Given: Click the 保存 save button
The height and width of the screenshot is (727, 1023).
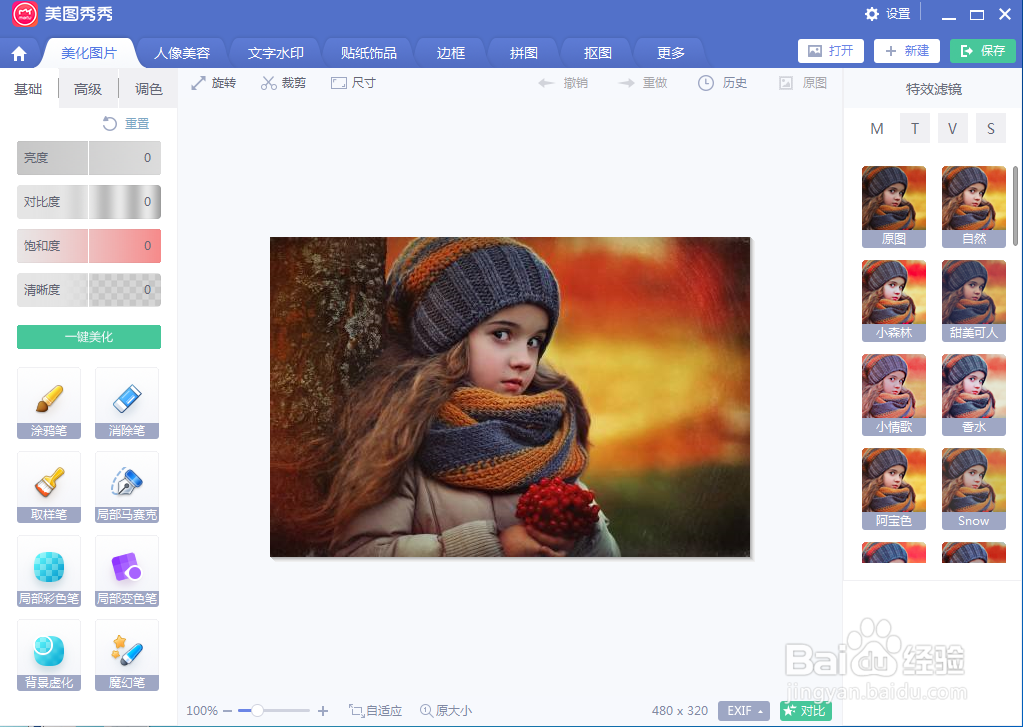Looking at the screenshot, I should 982,50.
